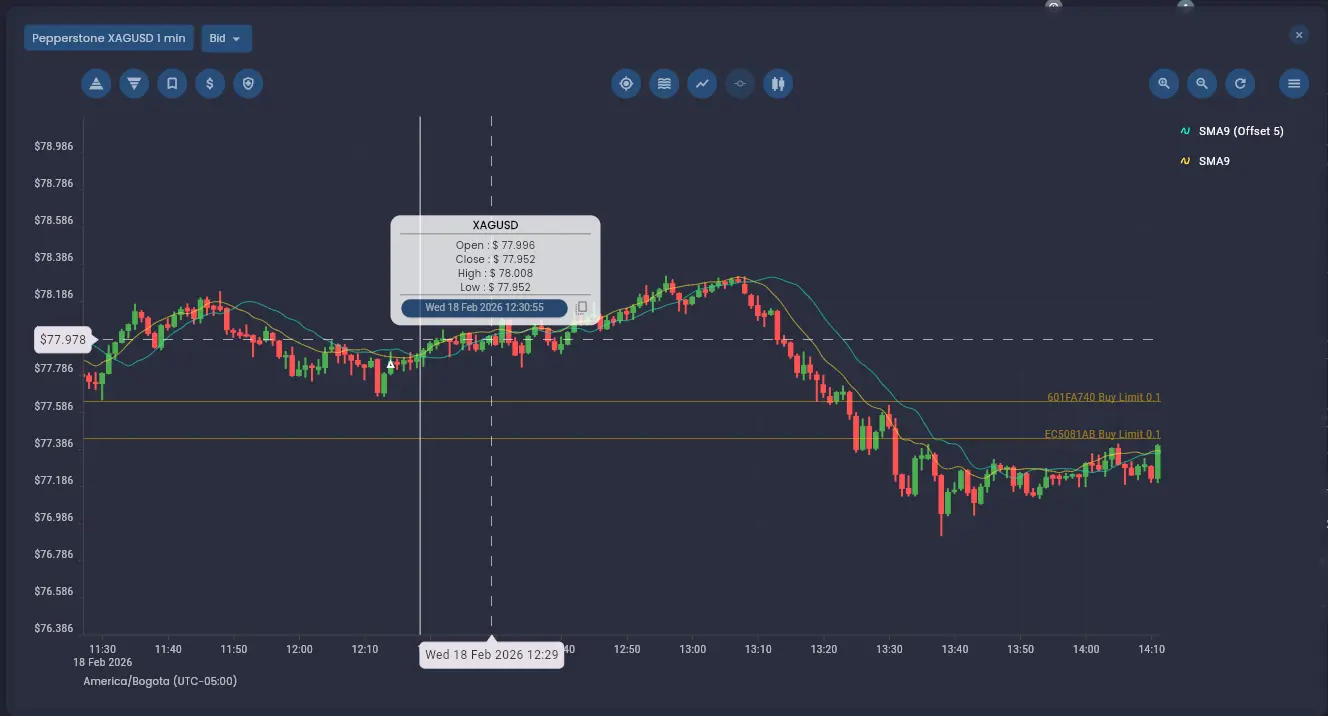This screenshot has width=1328, height=716.
Task: Zoom in on the chart
Action: click(x=1163, y=84)
